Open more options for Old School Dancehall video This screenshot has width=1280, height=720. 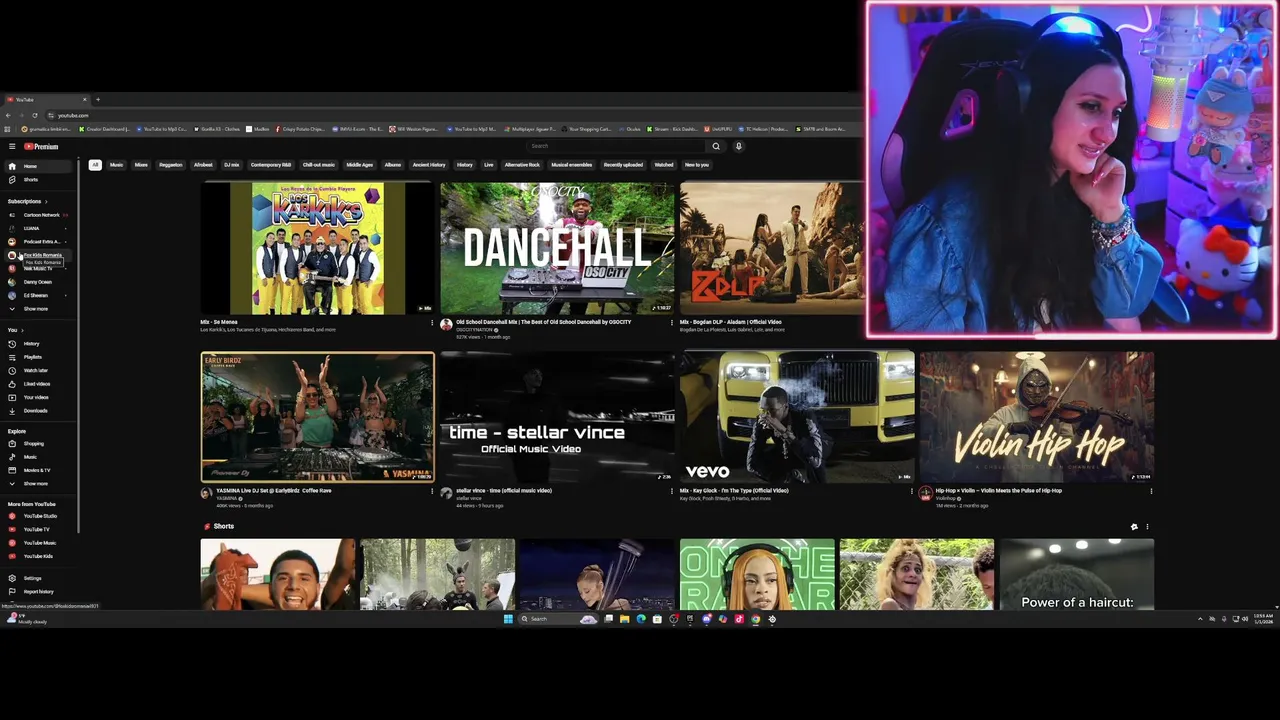[x=672, y=323]
